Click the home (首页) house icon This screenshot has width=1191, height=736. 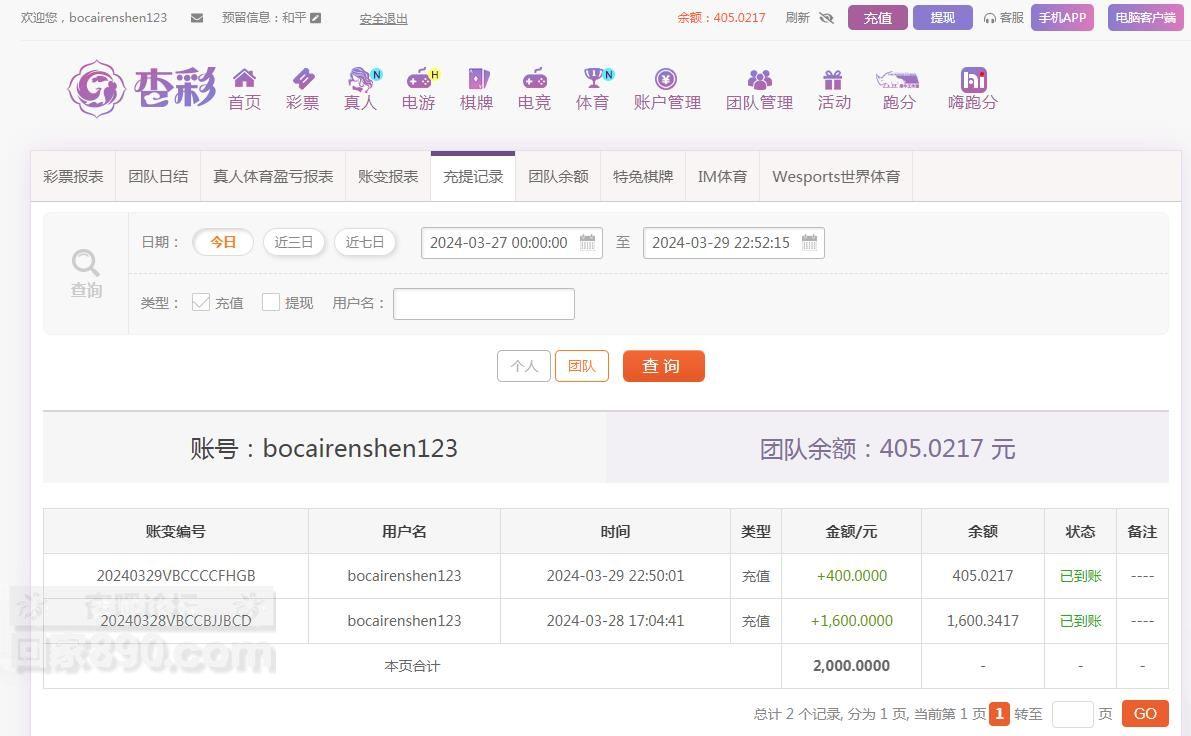244,79
